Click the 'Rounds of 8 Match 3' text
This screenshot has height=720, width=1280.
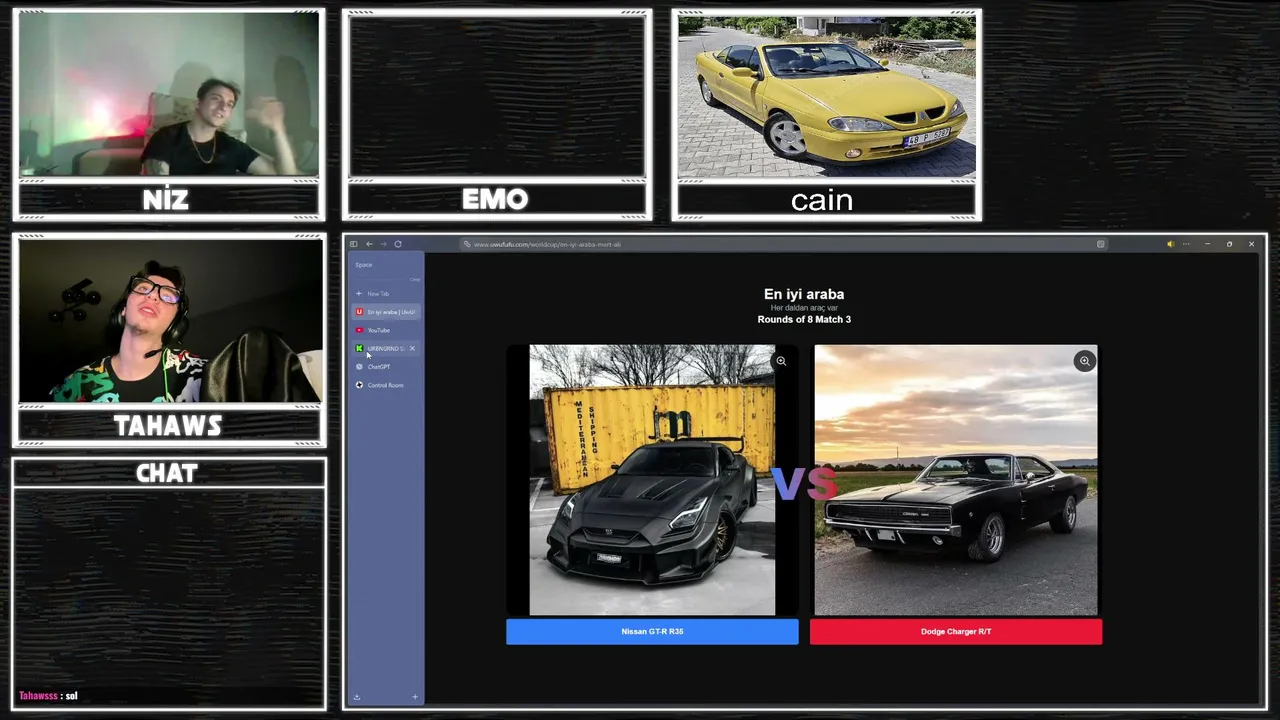pos(804,320)
